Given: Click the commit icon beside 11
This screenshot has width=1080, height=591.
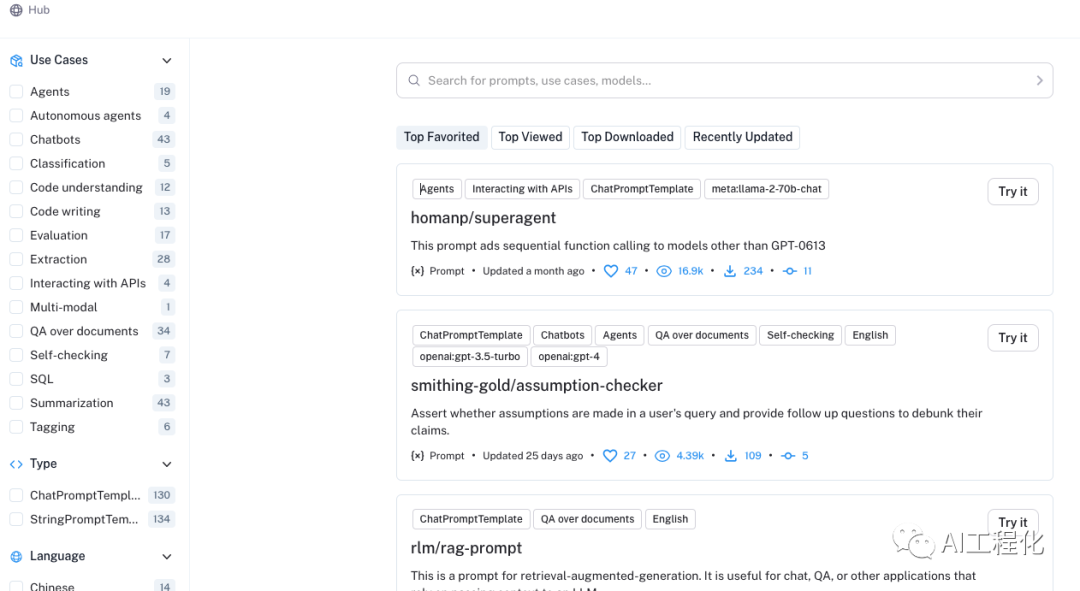Looking at the screenshot, I should tap(789, 271).
